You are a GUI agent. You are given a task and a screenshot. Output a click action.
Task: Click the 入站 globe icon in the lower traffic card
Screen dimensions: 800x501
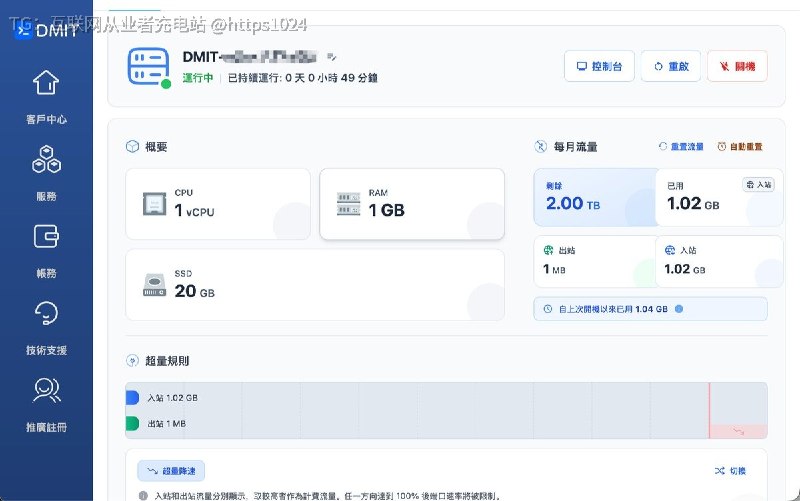tap(670, 250)
